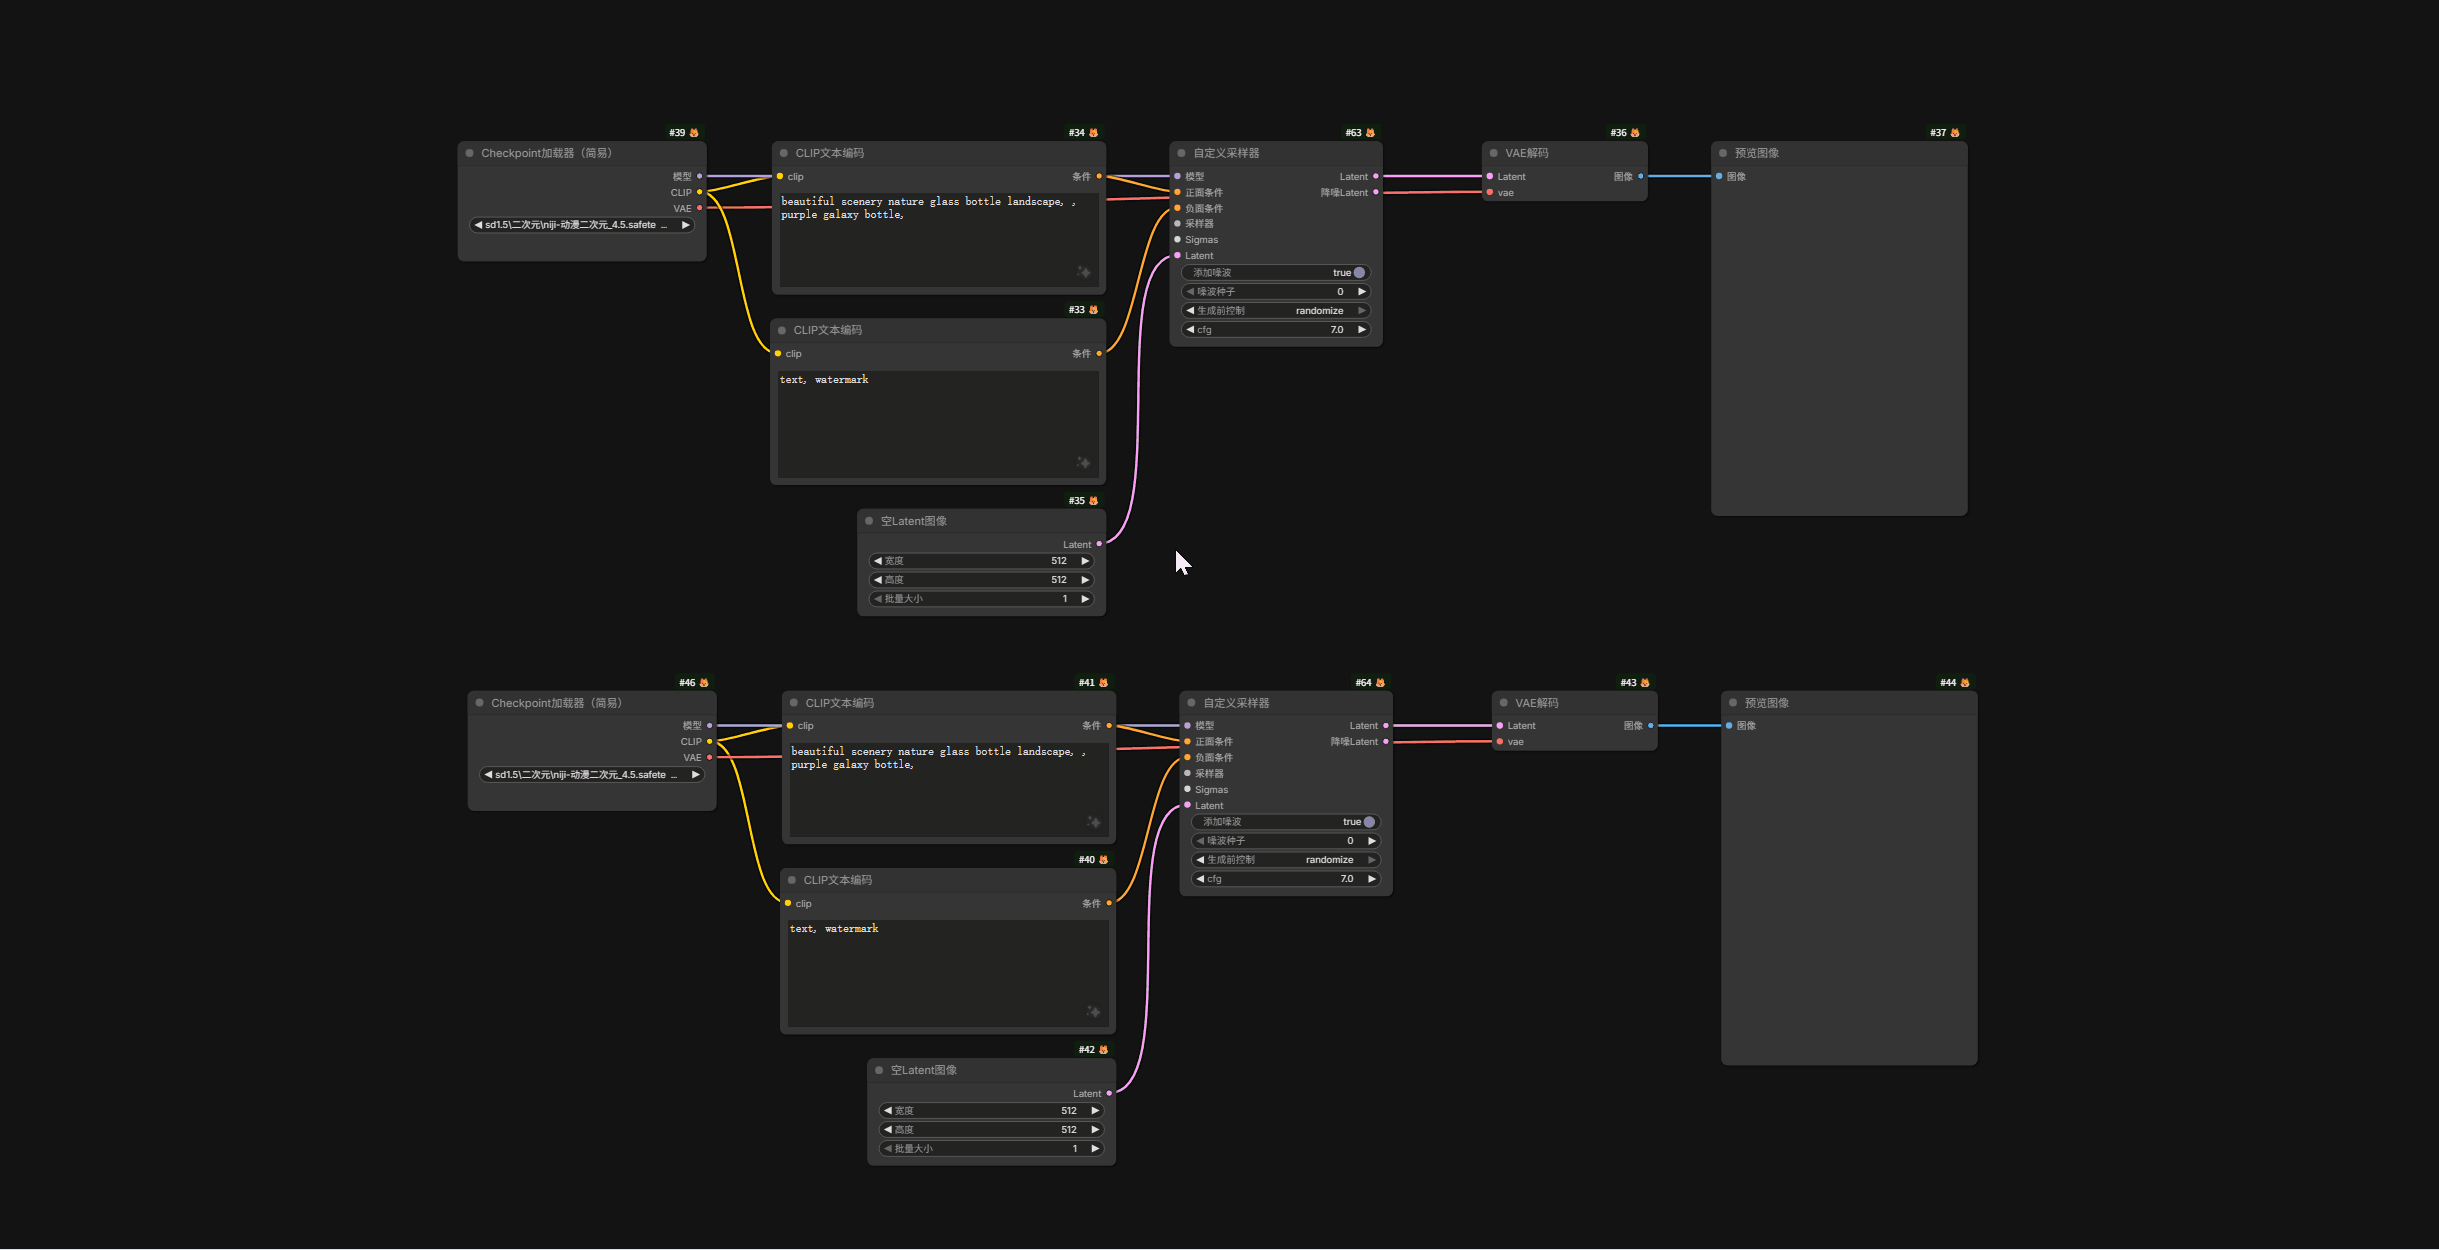The width and height of the screenshot is (2439, 1250).
Task: Click sparkle icon in node #34 prompt box
Action: click(x=1083, y=272)
